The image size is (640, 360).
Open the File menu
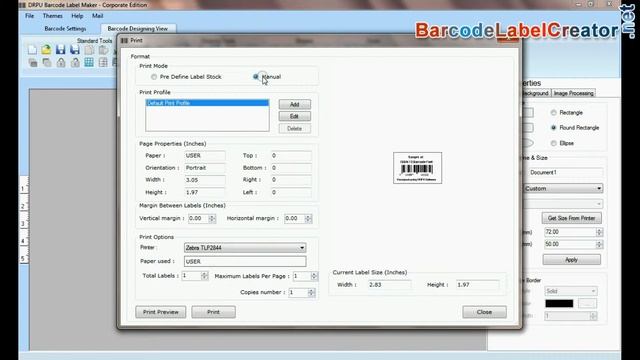click(x=29, y=16)
